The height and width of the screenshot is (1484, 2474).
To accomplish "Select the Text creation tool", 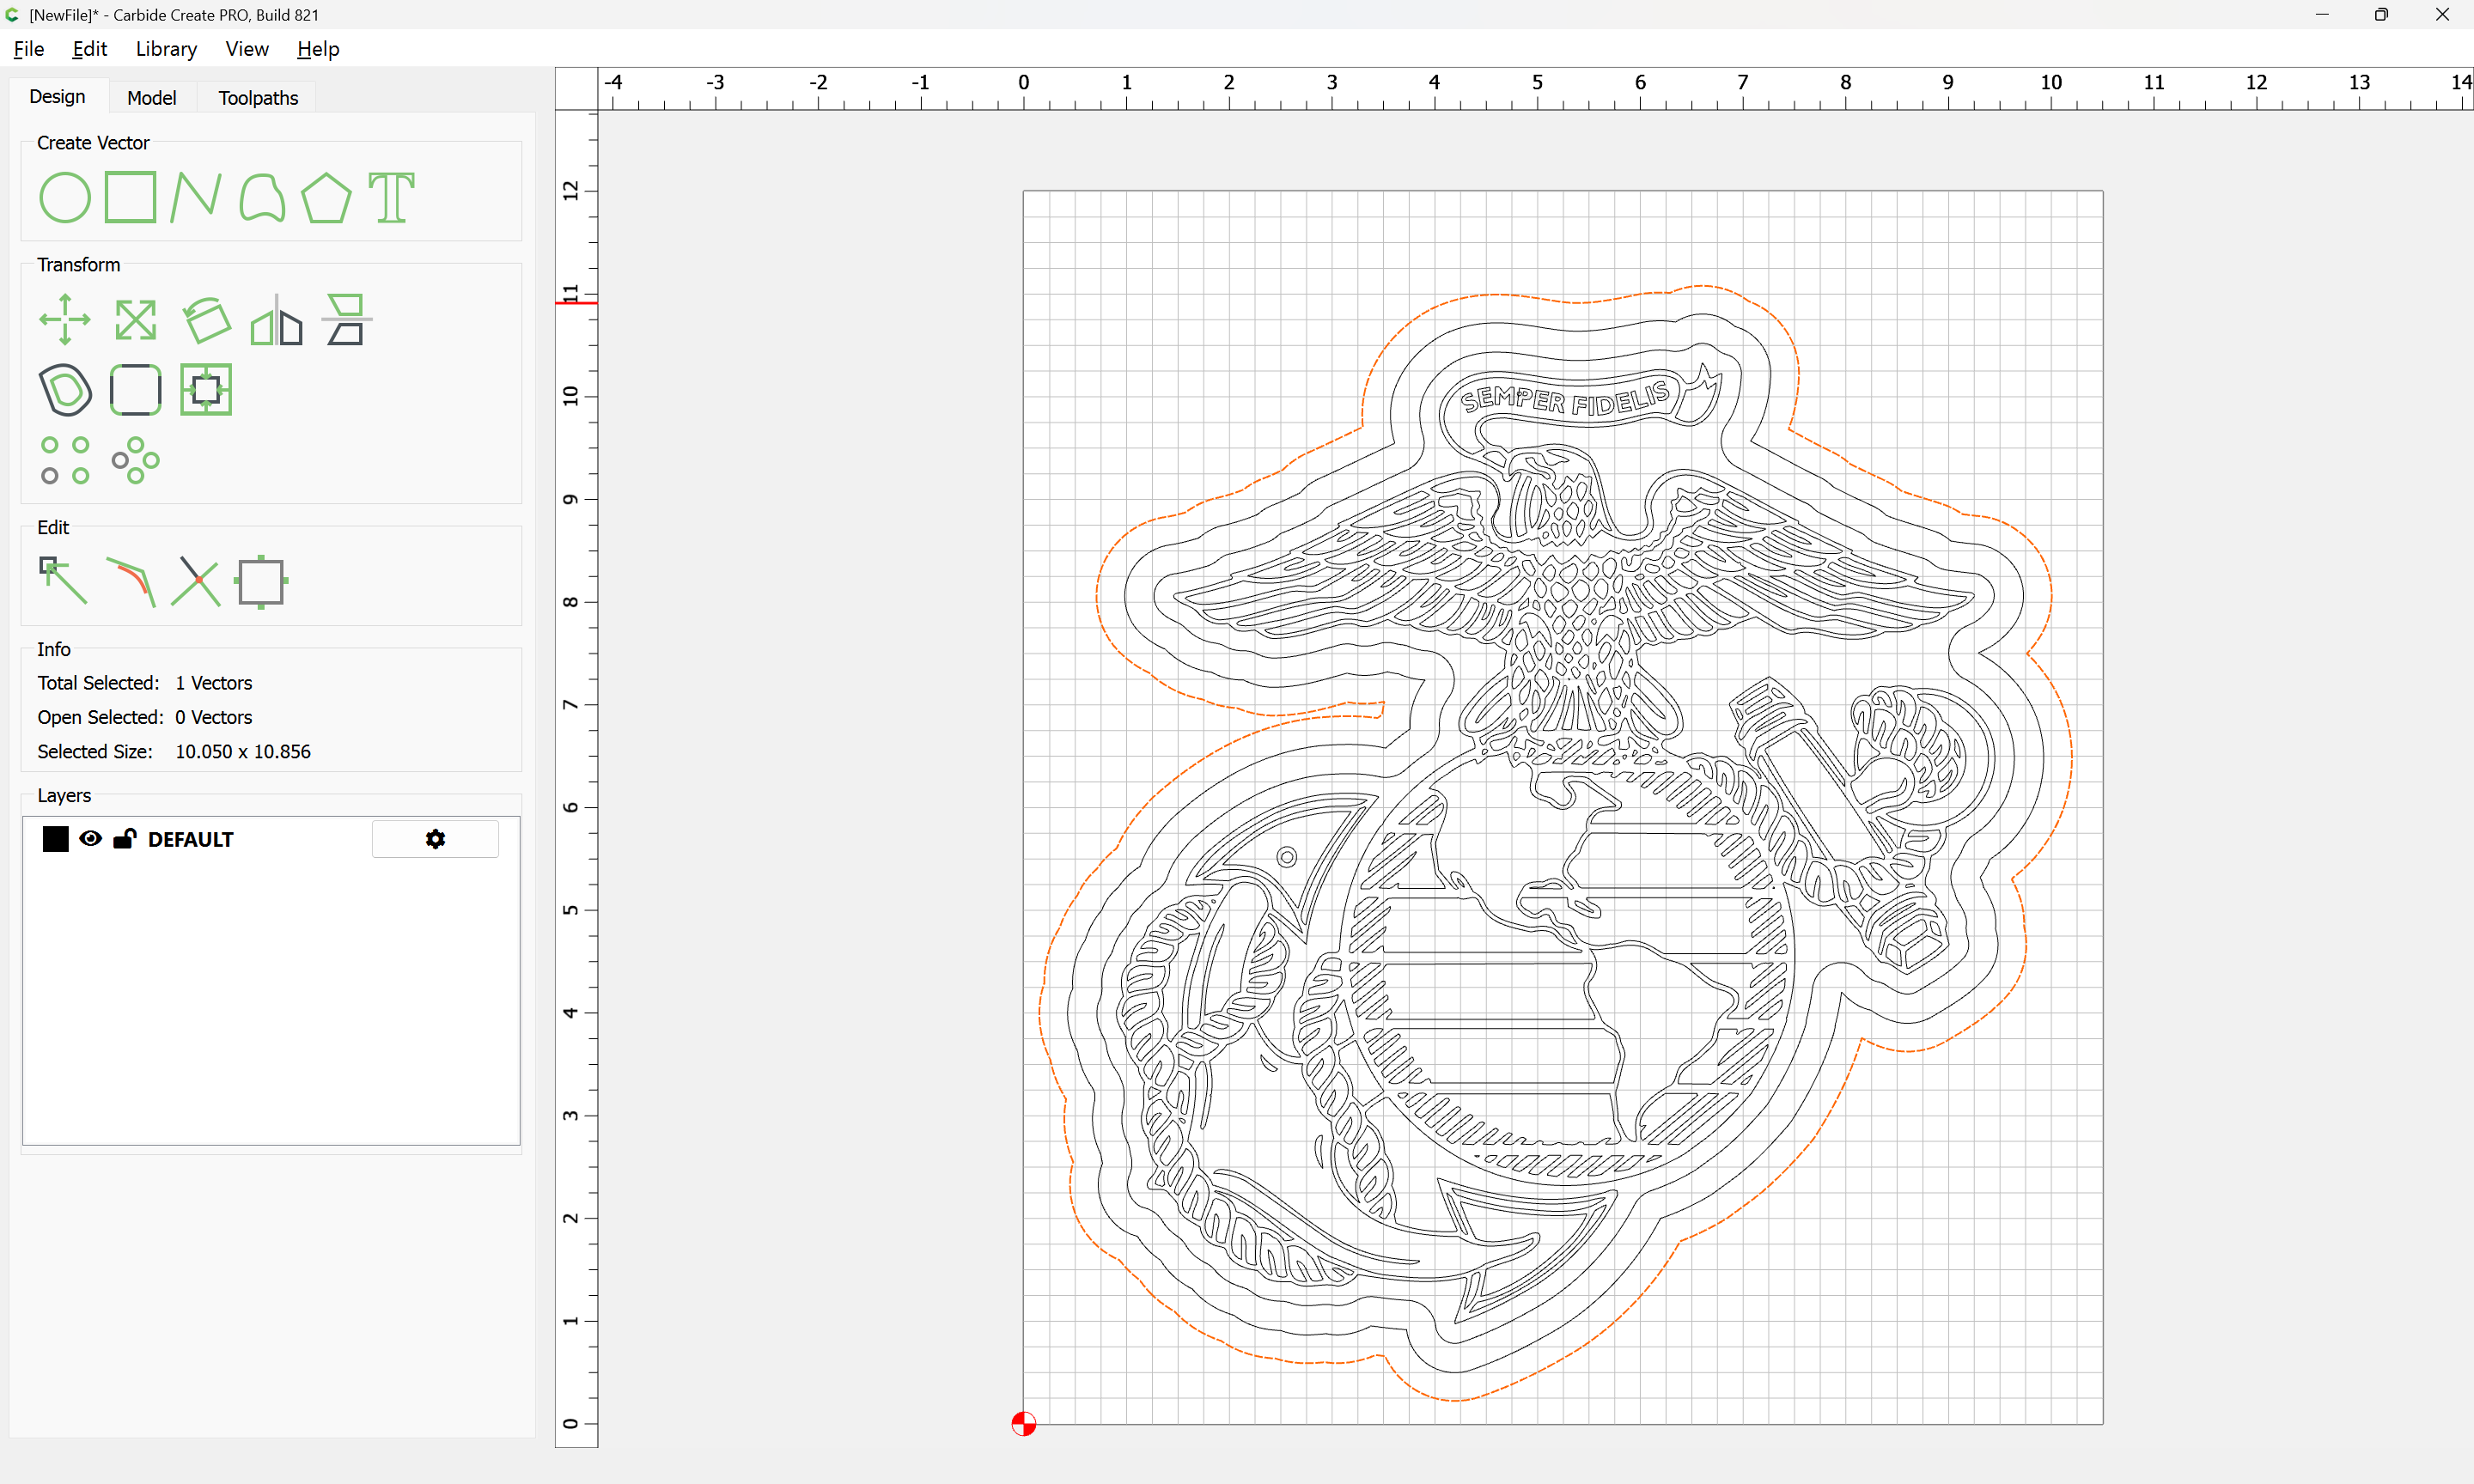I will (x=391, y=197).
